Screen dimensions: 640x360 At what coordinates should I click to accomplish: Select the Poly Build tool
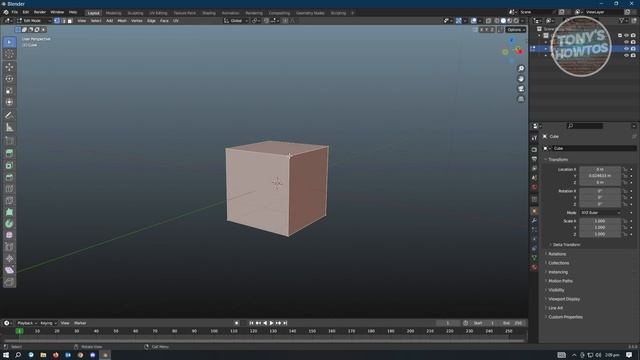(9, 212)
